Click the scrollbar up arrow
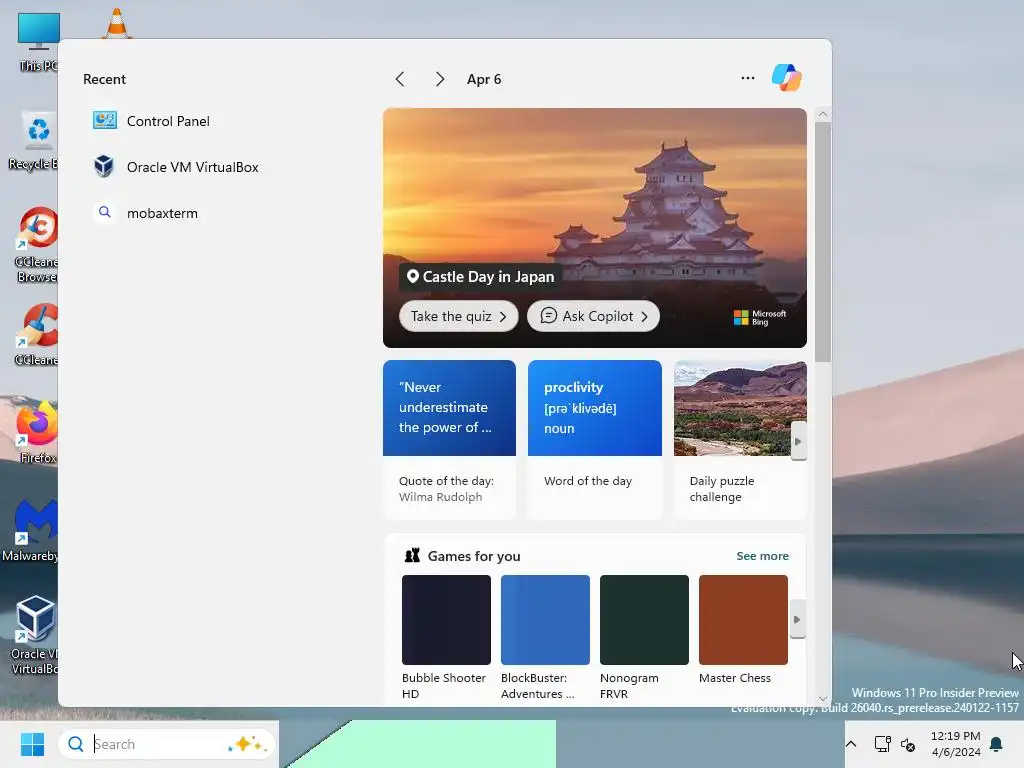Image resolution: width=1024 pixels, height=768 pixels. click(x=823, y=114)
